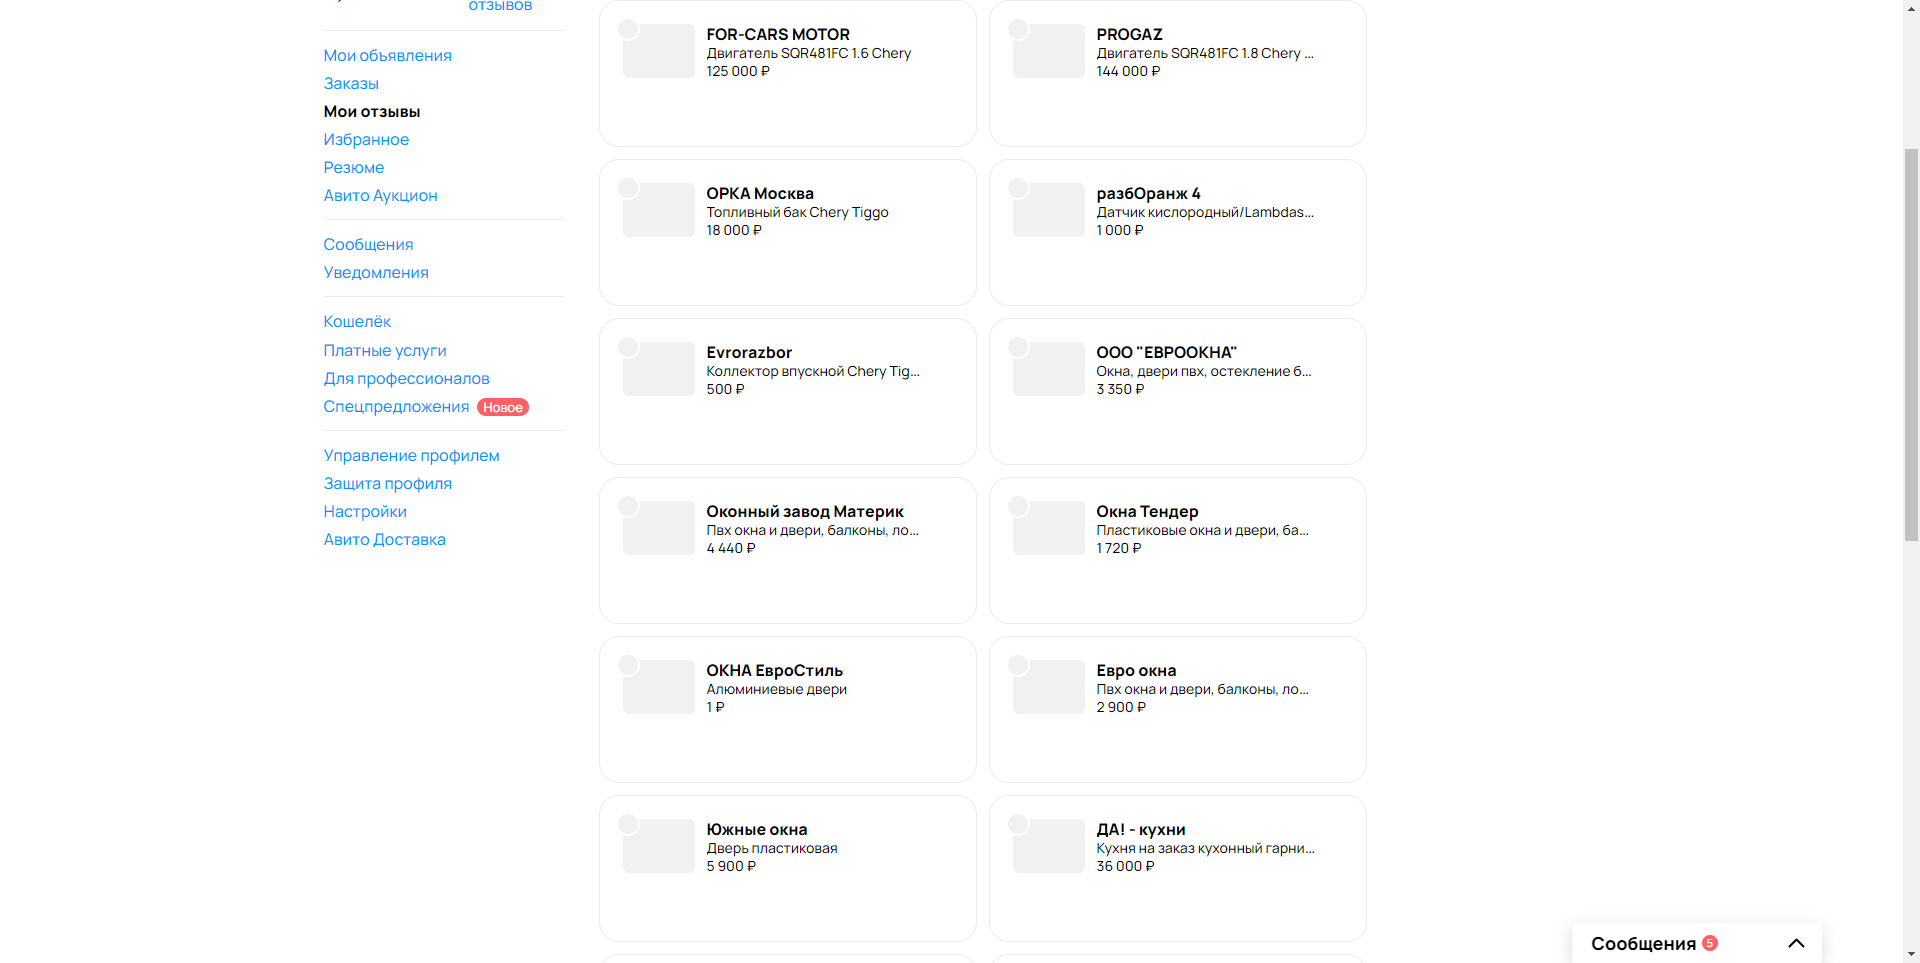Click ООО "ЕВРООКНА" seller avatar circle
Image resolution: width=1920 pixels, height=963 pixels.
point(1018,347)
